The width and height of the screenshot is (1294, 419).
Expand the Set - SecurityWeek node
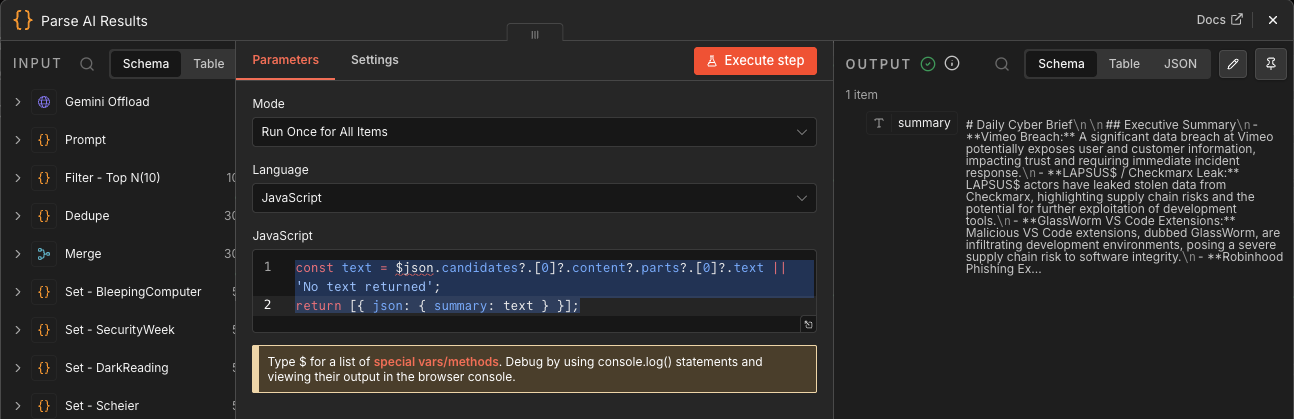(x=17, y=330)
